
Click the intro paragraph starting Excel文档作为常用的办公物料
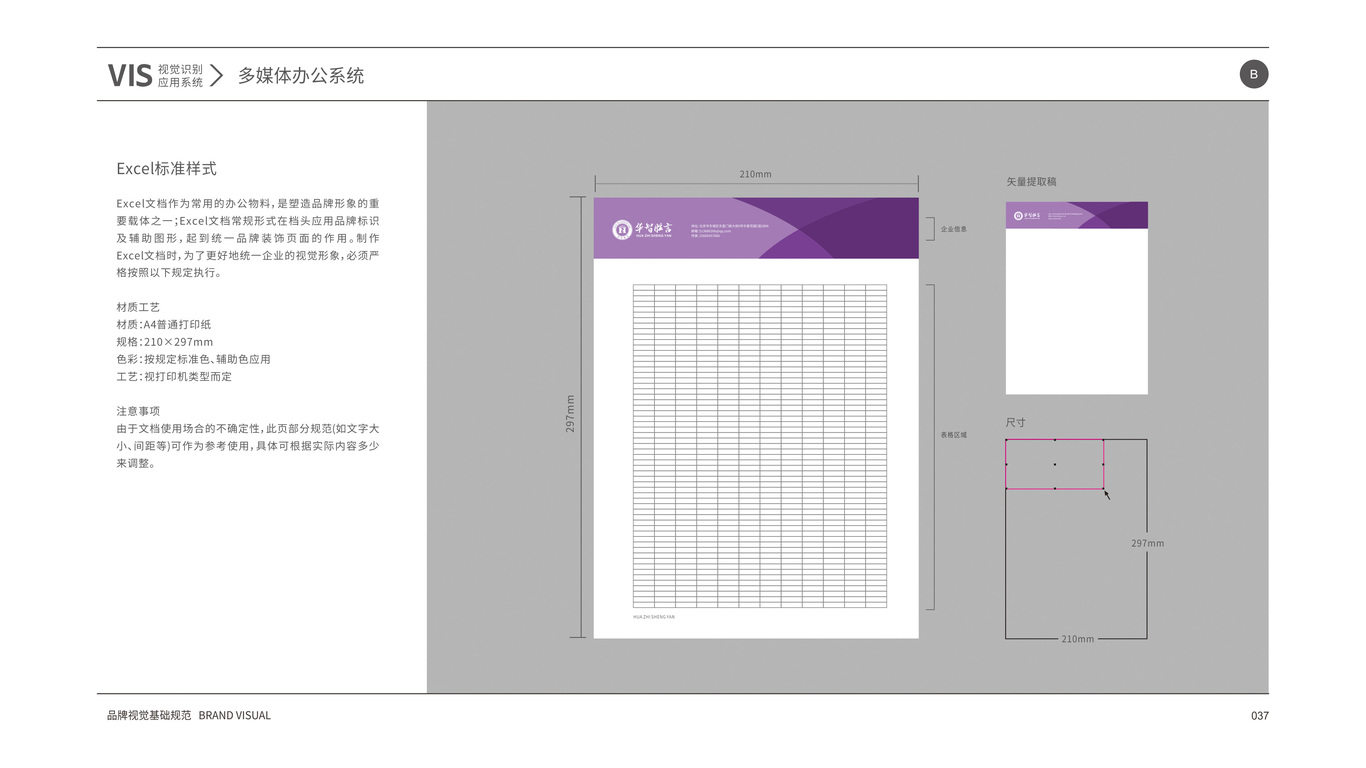[x=248, y=238]
